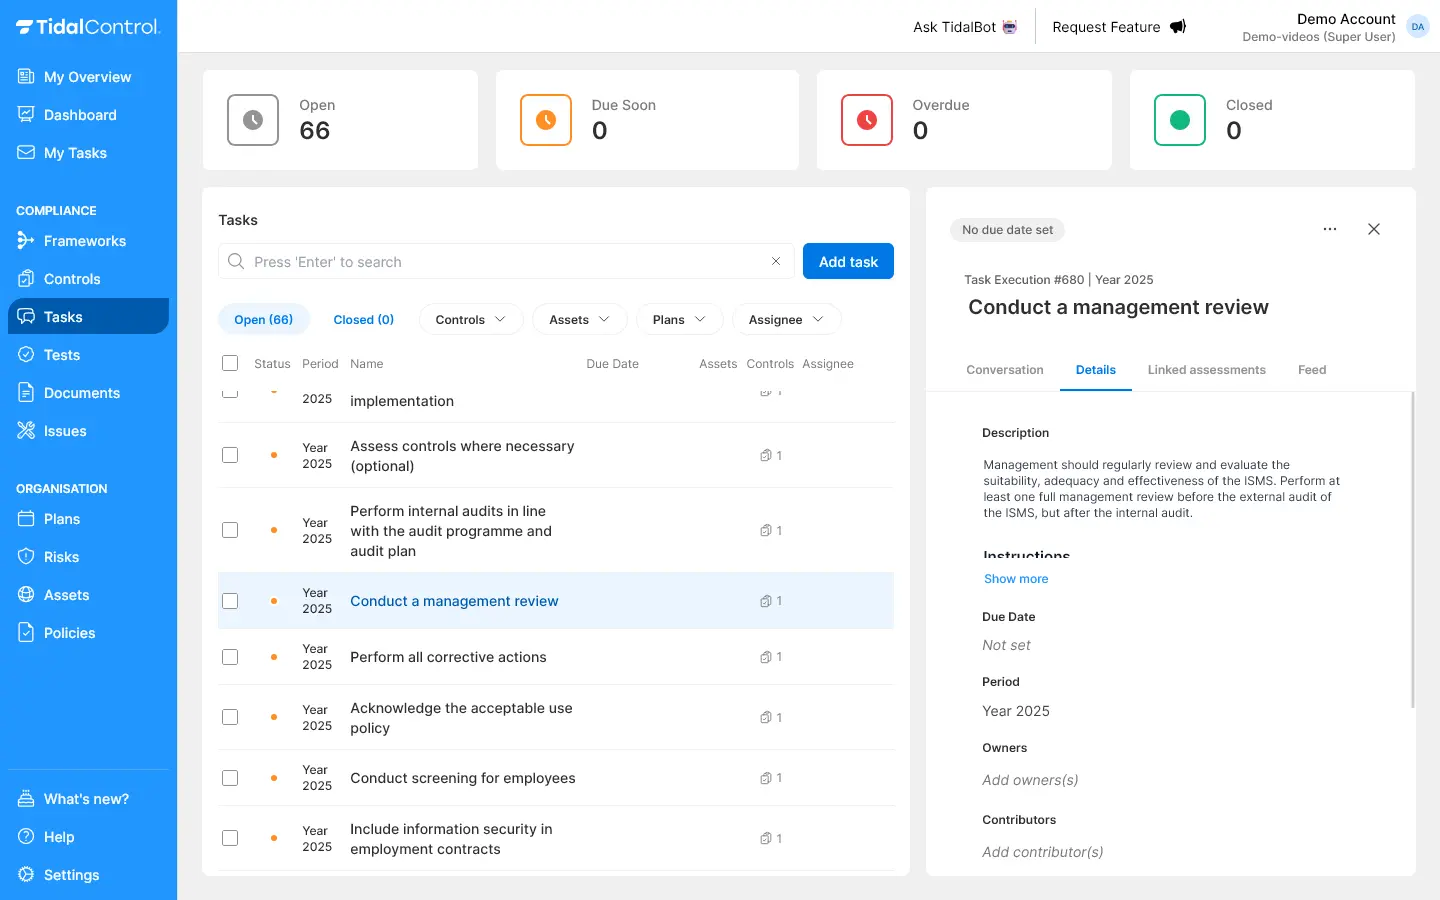This screenshot has height=900, width=1440.
Task: Click the Request Feature megaphone icon
Action: pyautogui.click(x=1178, y=27)
